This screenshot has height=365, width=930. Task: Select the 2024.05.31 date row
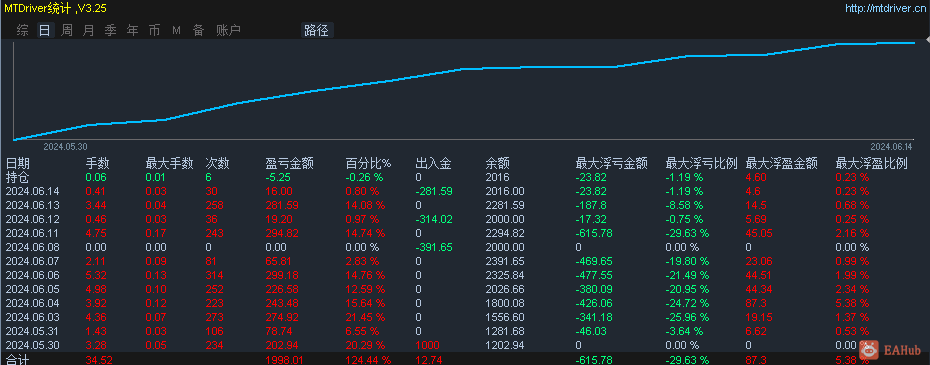(32, 331)
